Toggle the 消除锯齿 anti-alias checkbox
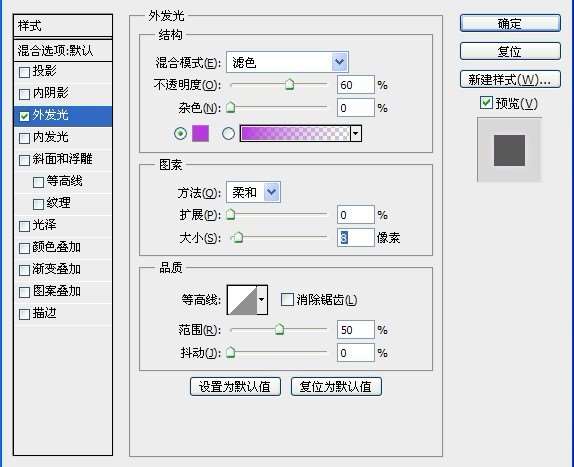 pyautogui.click(x=287, y=299)
